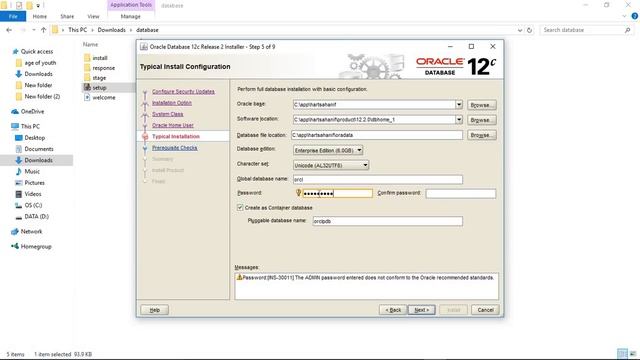Viewport: 640px width, 360px height.
Task: Expand the File Explorer ribbon chevron
Action: [x=624, y=16]
